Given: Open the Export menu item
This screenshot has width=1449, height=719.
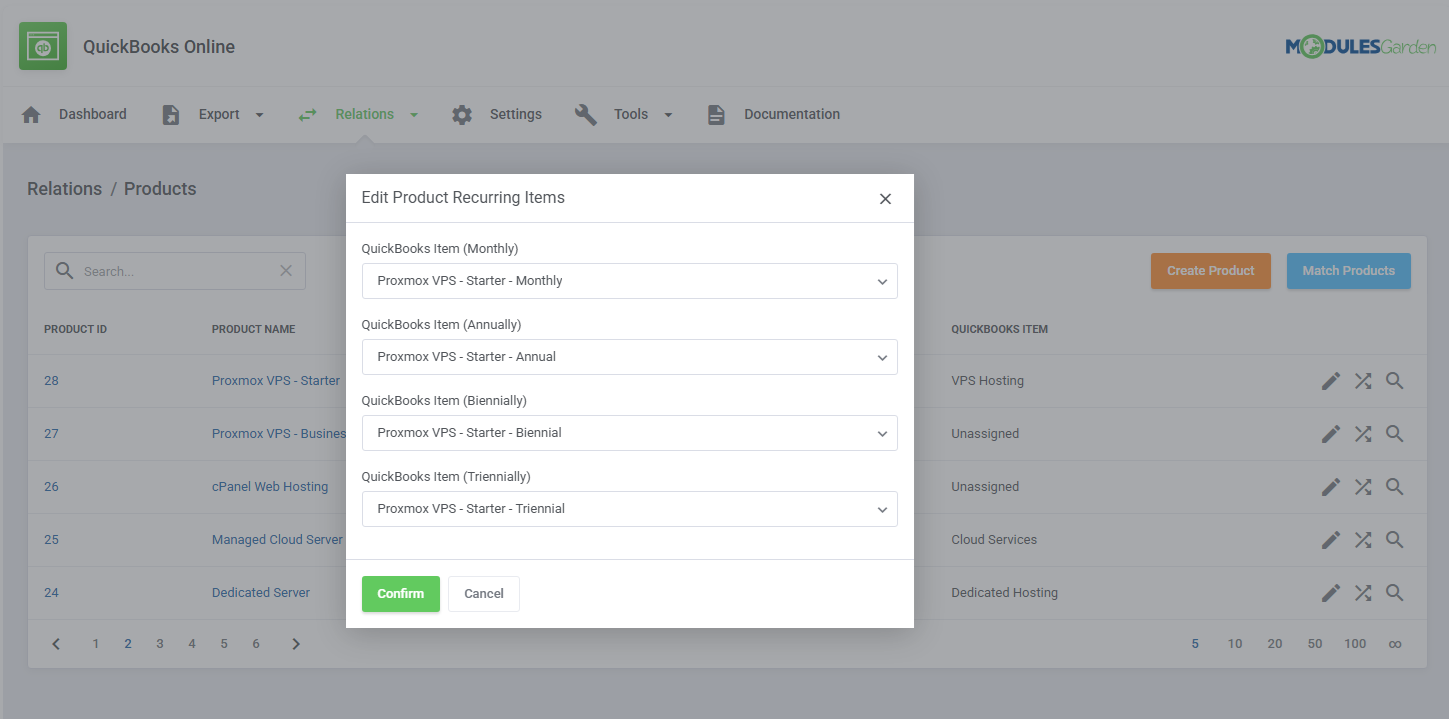Looking at the screenshot, I should (x=219, y=114).
